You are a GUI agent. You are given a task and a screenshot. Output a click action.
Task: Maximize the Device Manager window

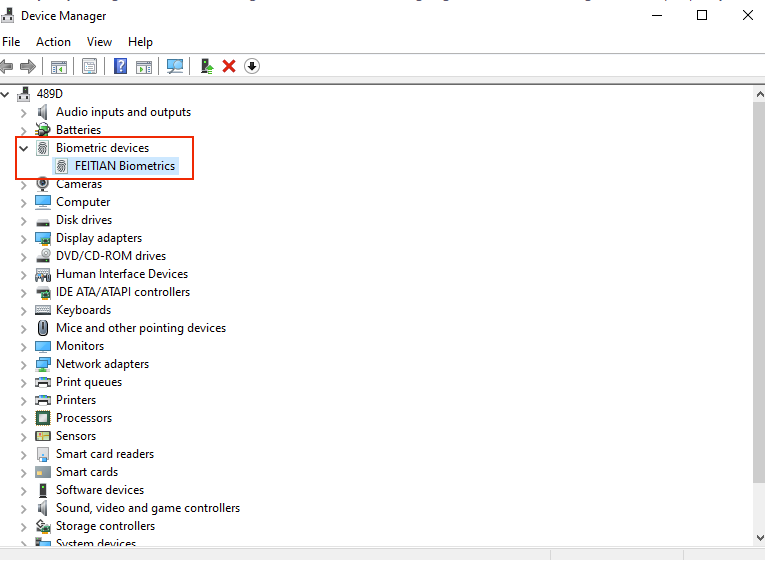702,16
